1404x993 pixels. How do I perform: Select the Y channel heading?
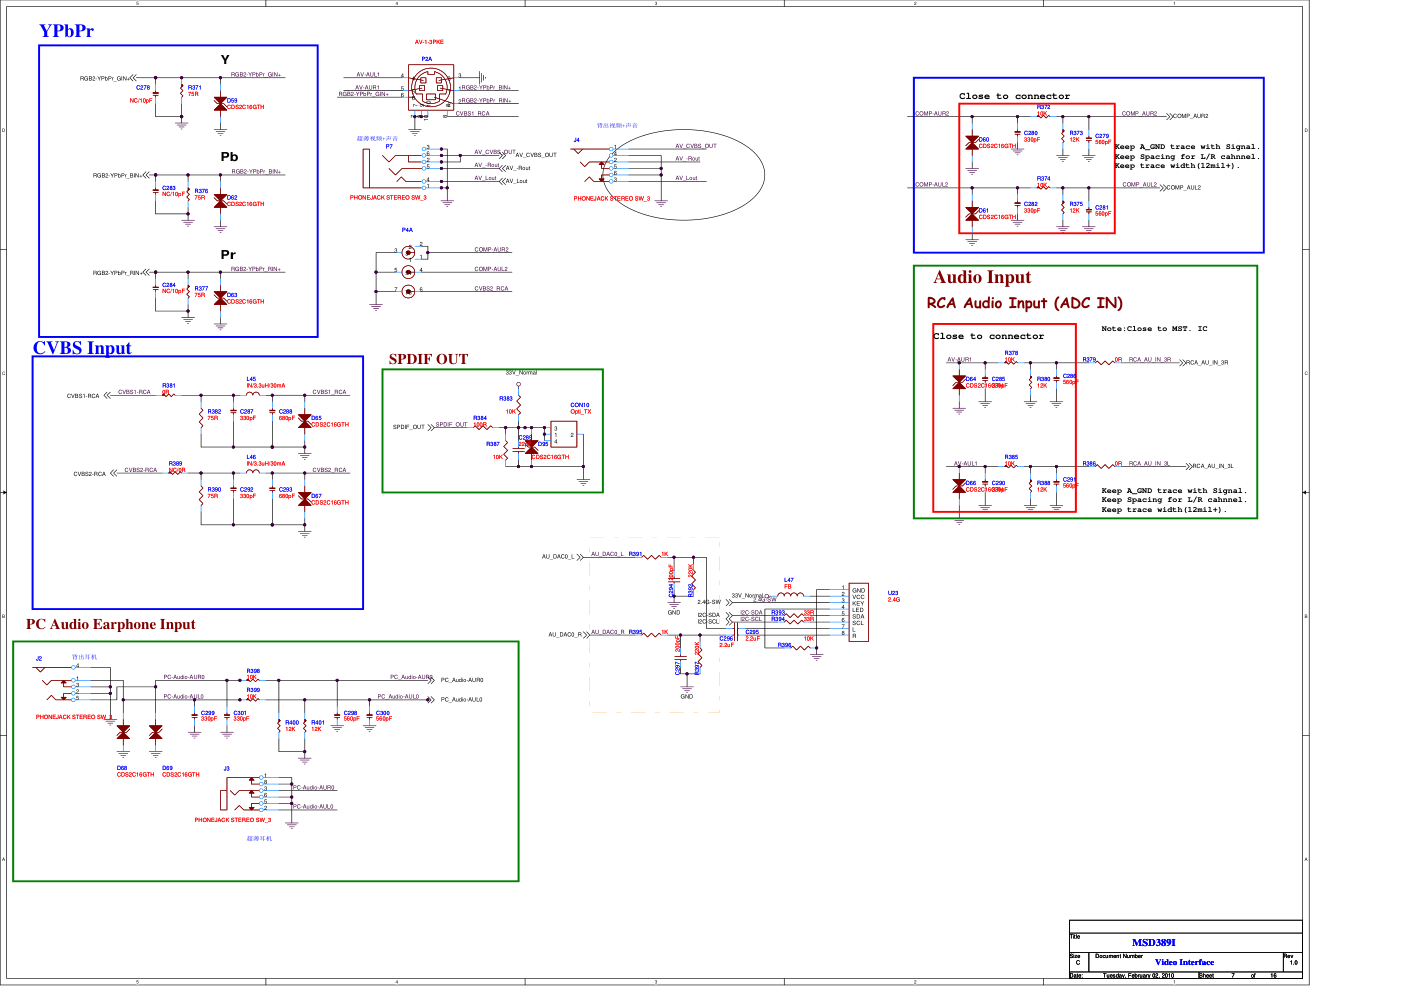(x=225, y=60)
